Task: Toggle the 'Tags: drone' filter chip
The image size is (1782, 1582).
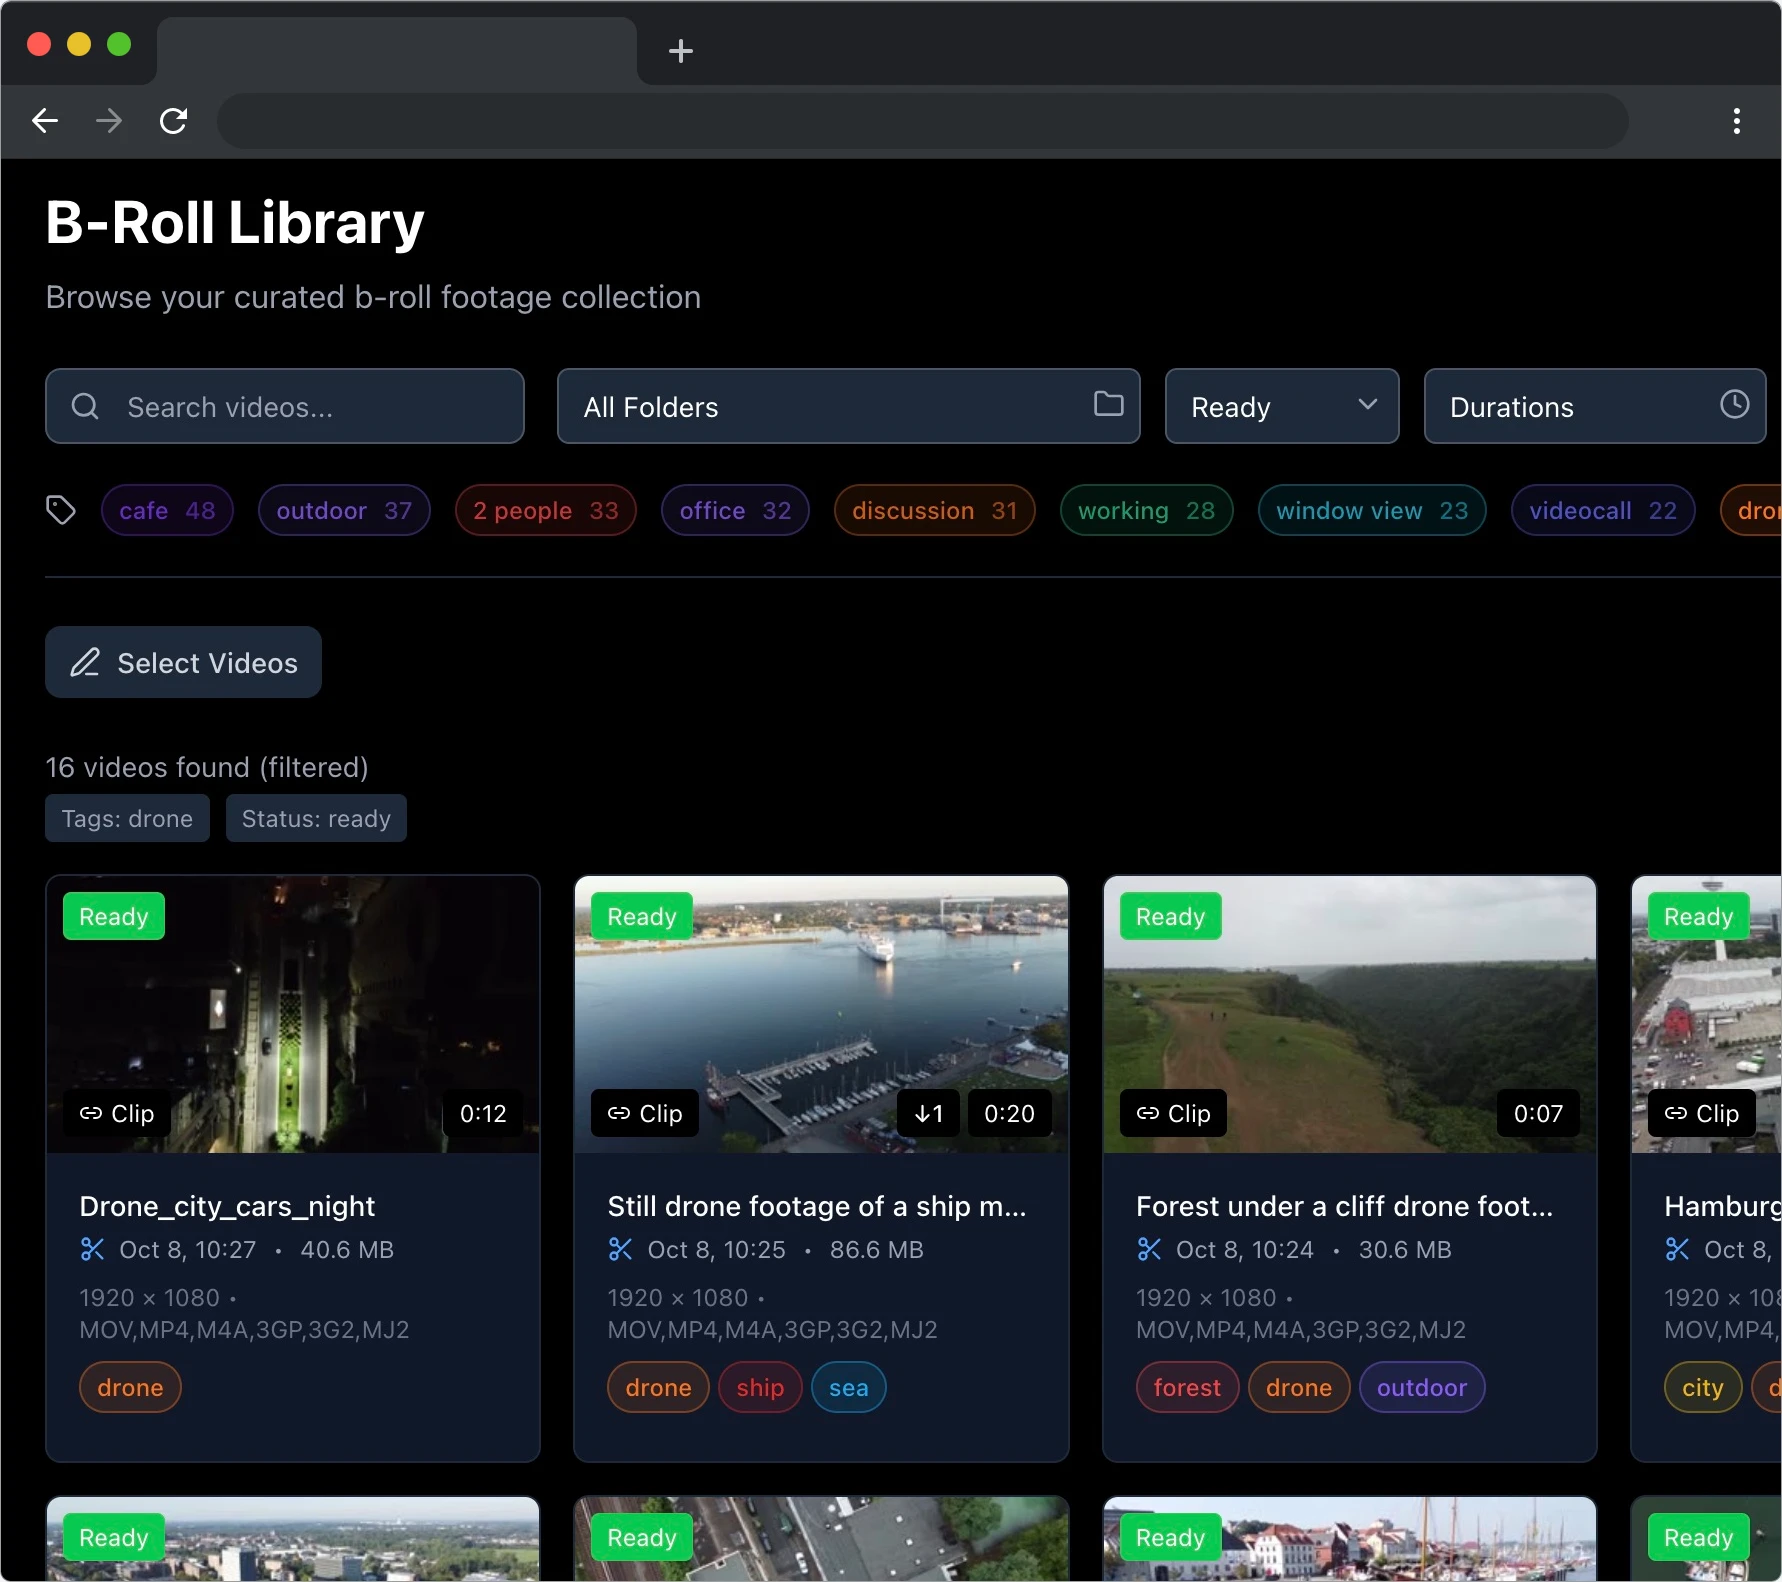Action: [x=126, y=818]
